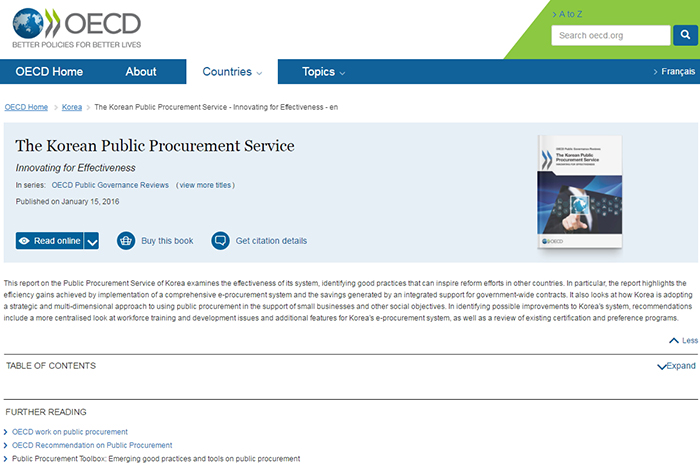Click the OECD Home breadcrumb link

click(26, 107)
